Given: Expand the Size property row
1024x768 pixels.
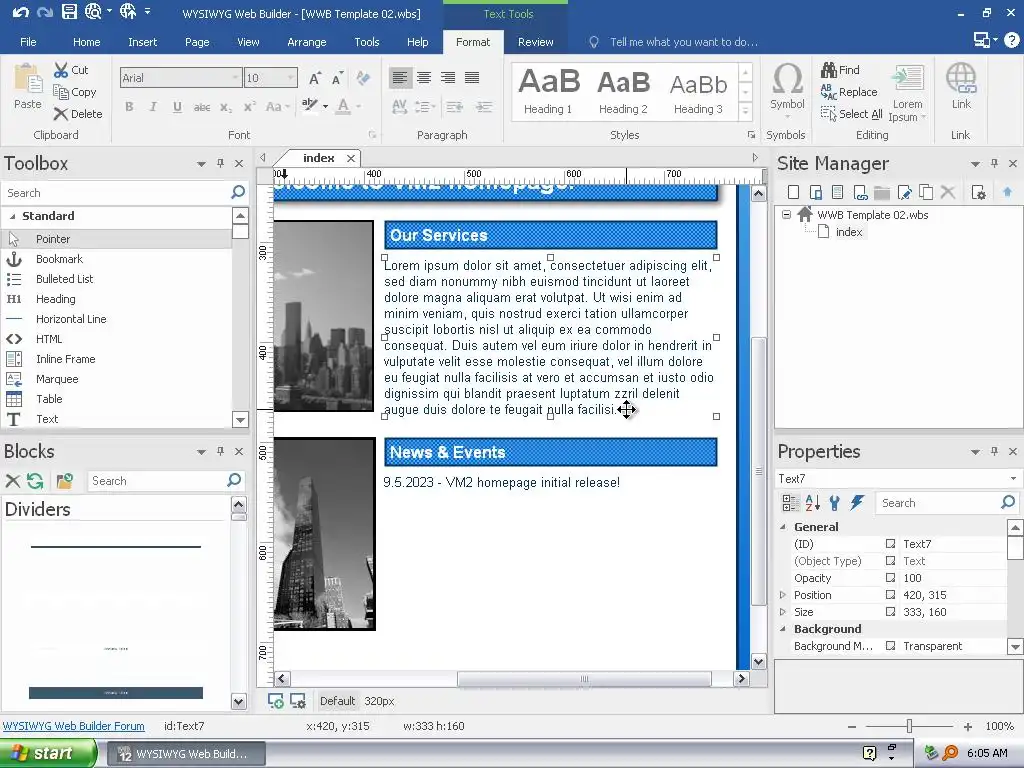Looking at the screenshot, I should click(782, 612).
